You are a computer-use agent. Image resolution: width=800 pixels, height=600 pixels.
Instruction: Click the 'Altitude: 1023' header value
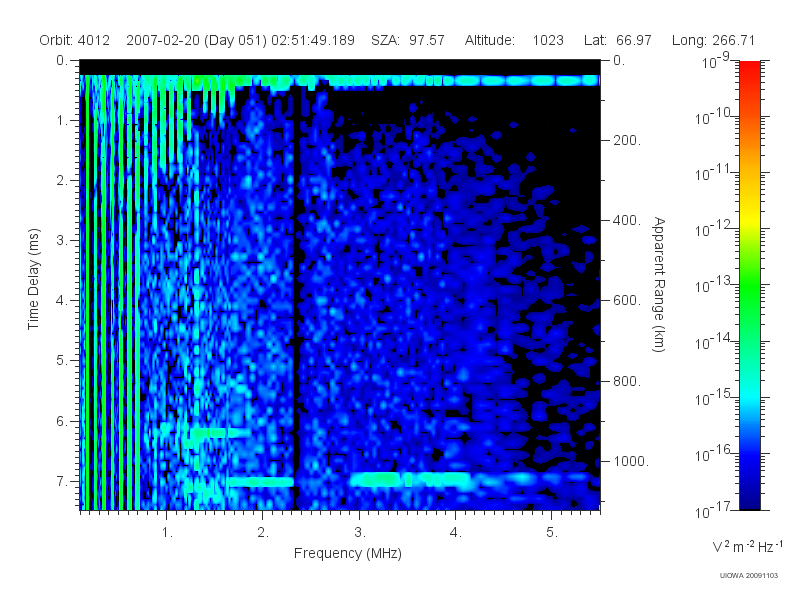click(514, 40)
